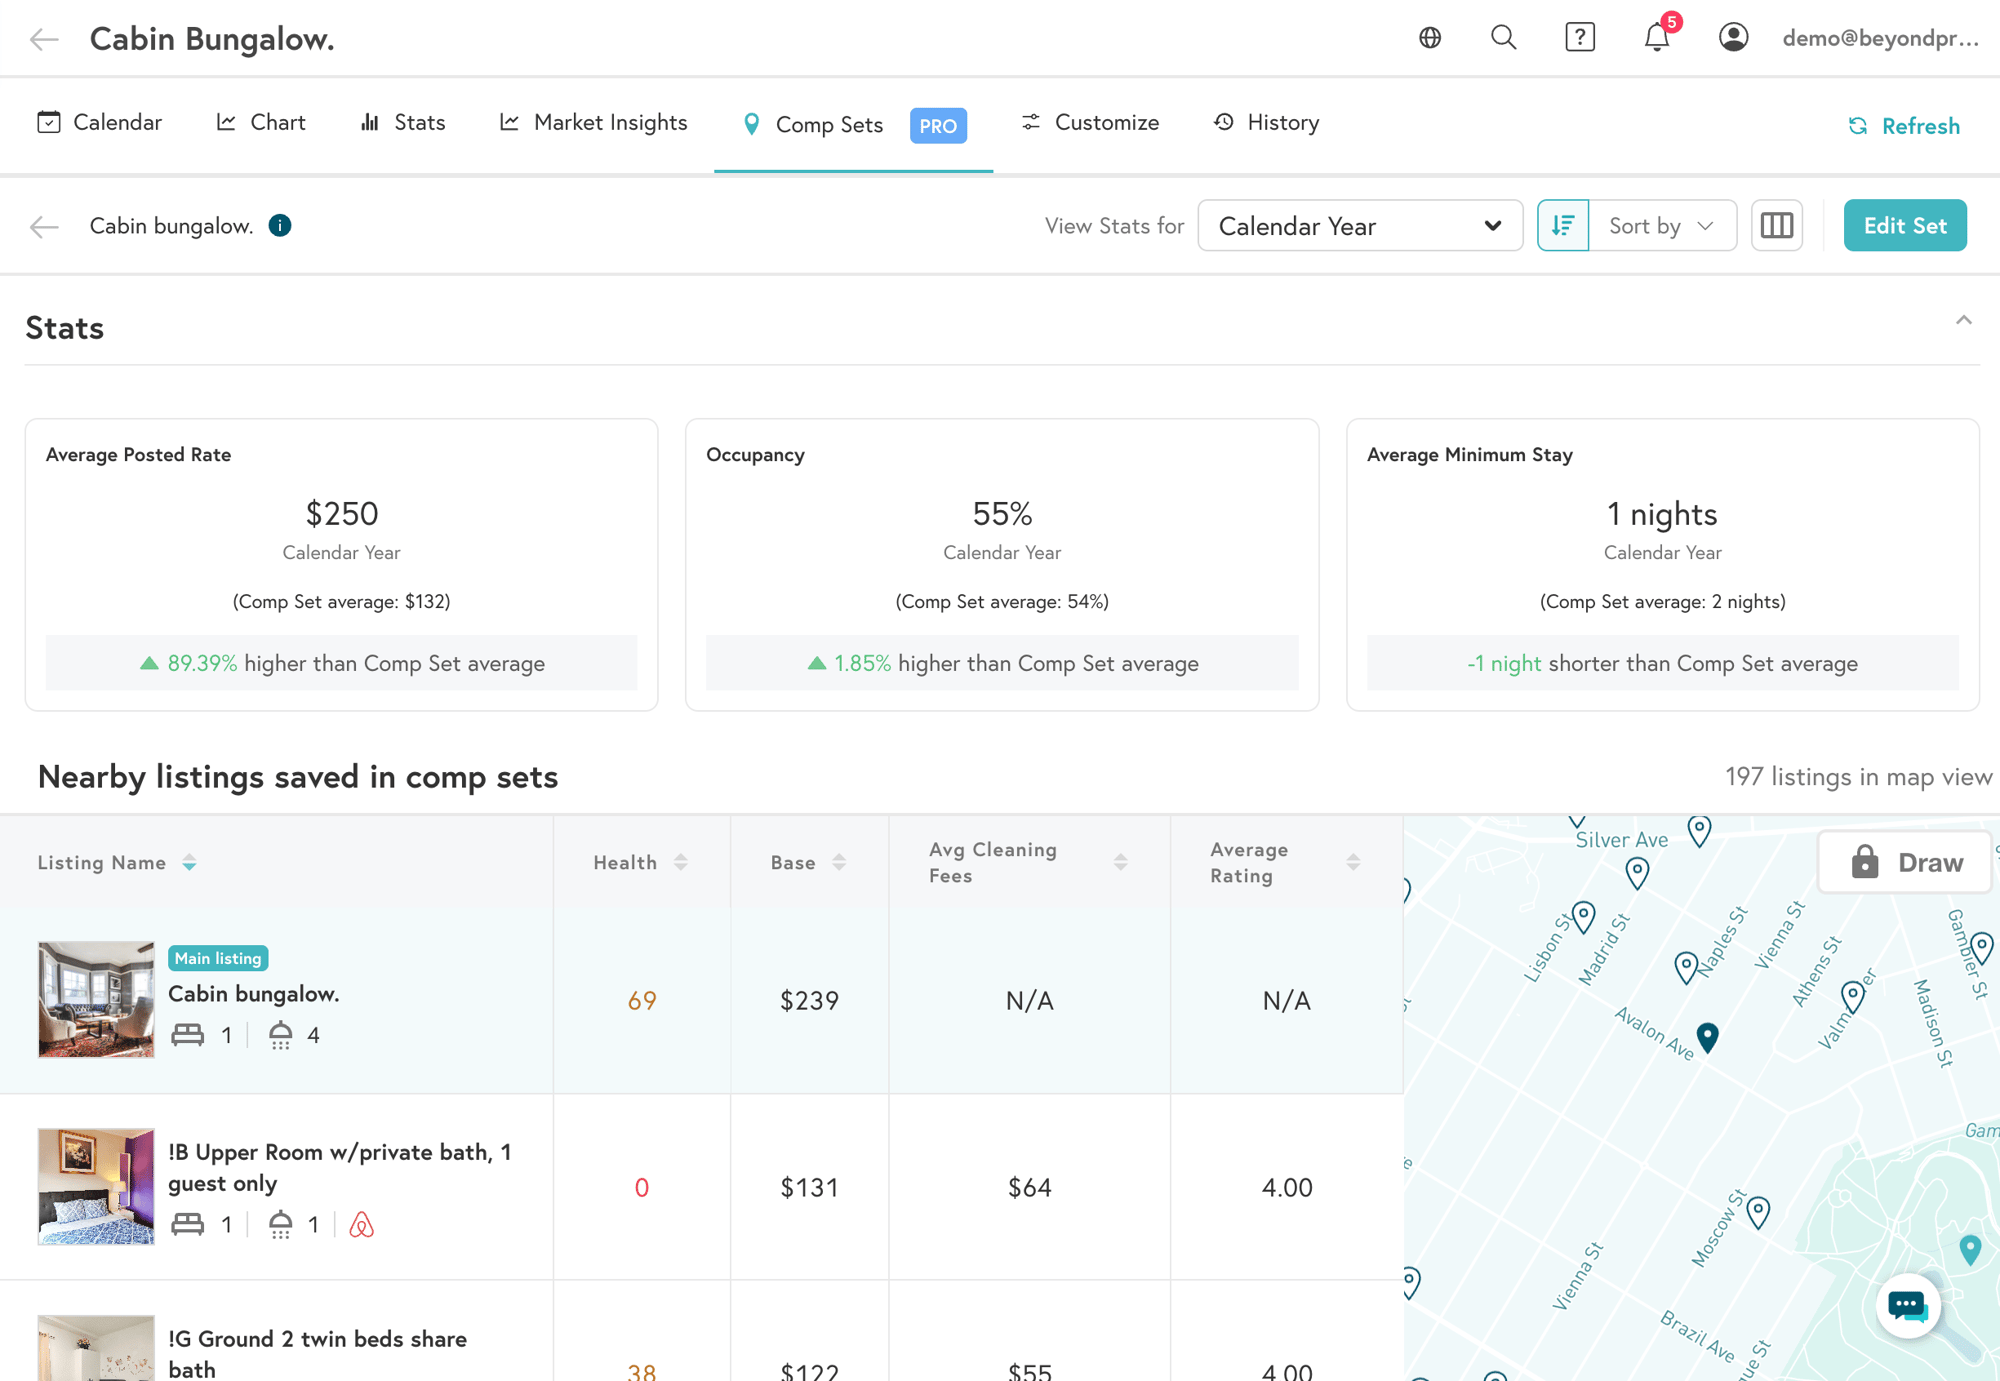Click the Cabin bungalow. listing name
The height and width of the screenshot is (1381, 2000).
point(254,994)
